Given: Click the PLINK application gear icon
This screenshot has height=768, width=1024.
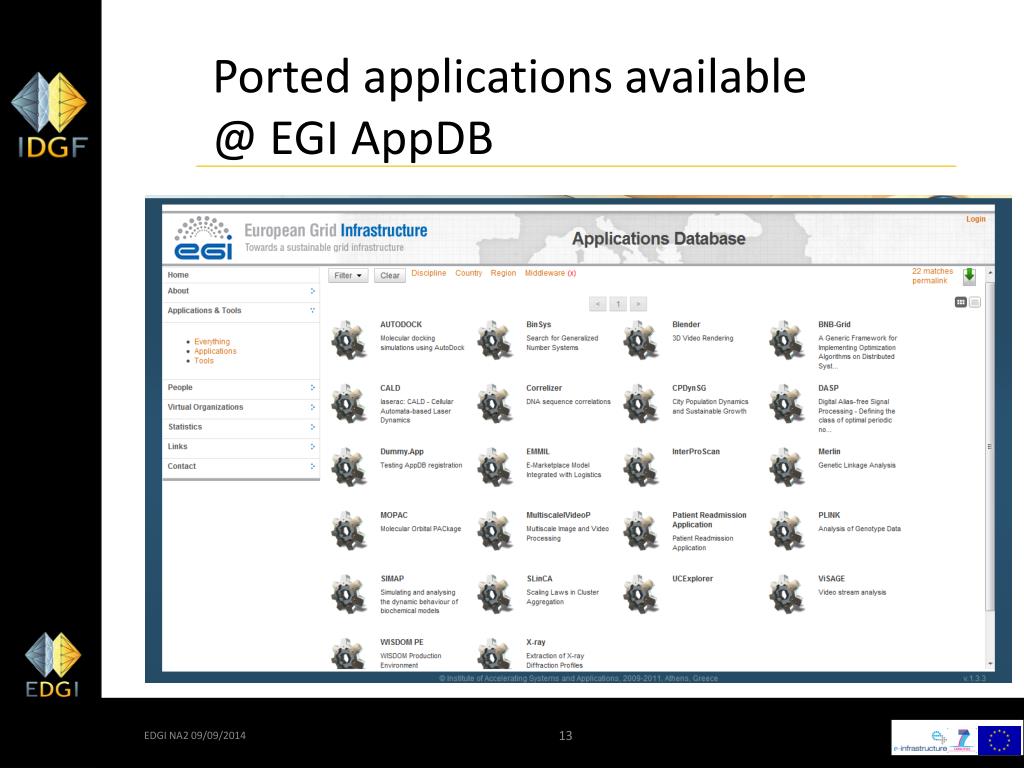Looking at the screenshot, I should (787, 531).
